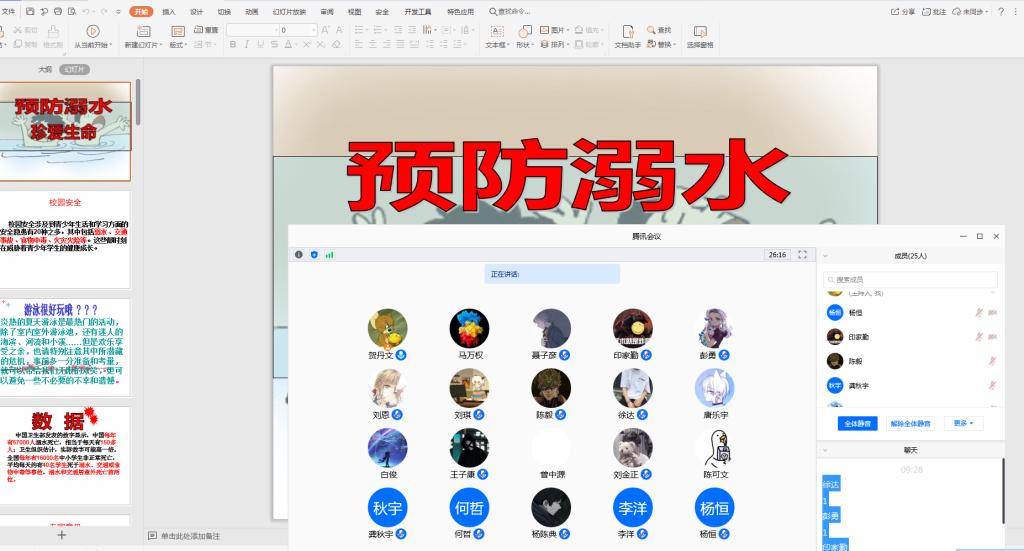The height and width of the screenshot is (551, 1024).
Task: Click the add slide plus icon
Action: coord(61,535)
